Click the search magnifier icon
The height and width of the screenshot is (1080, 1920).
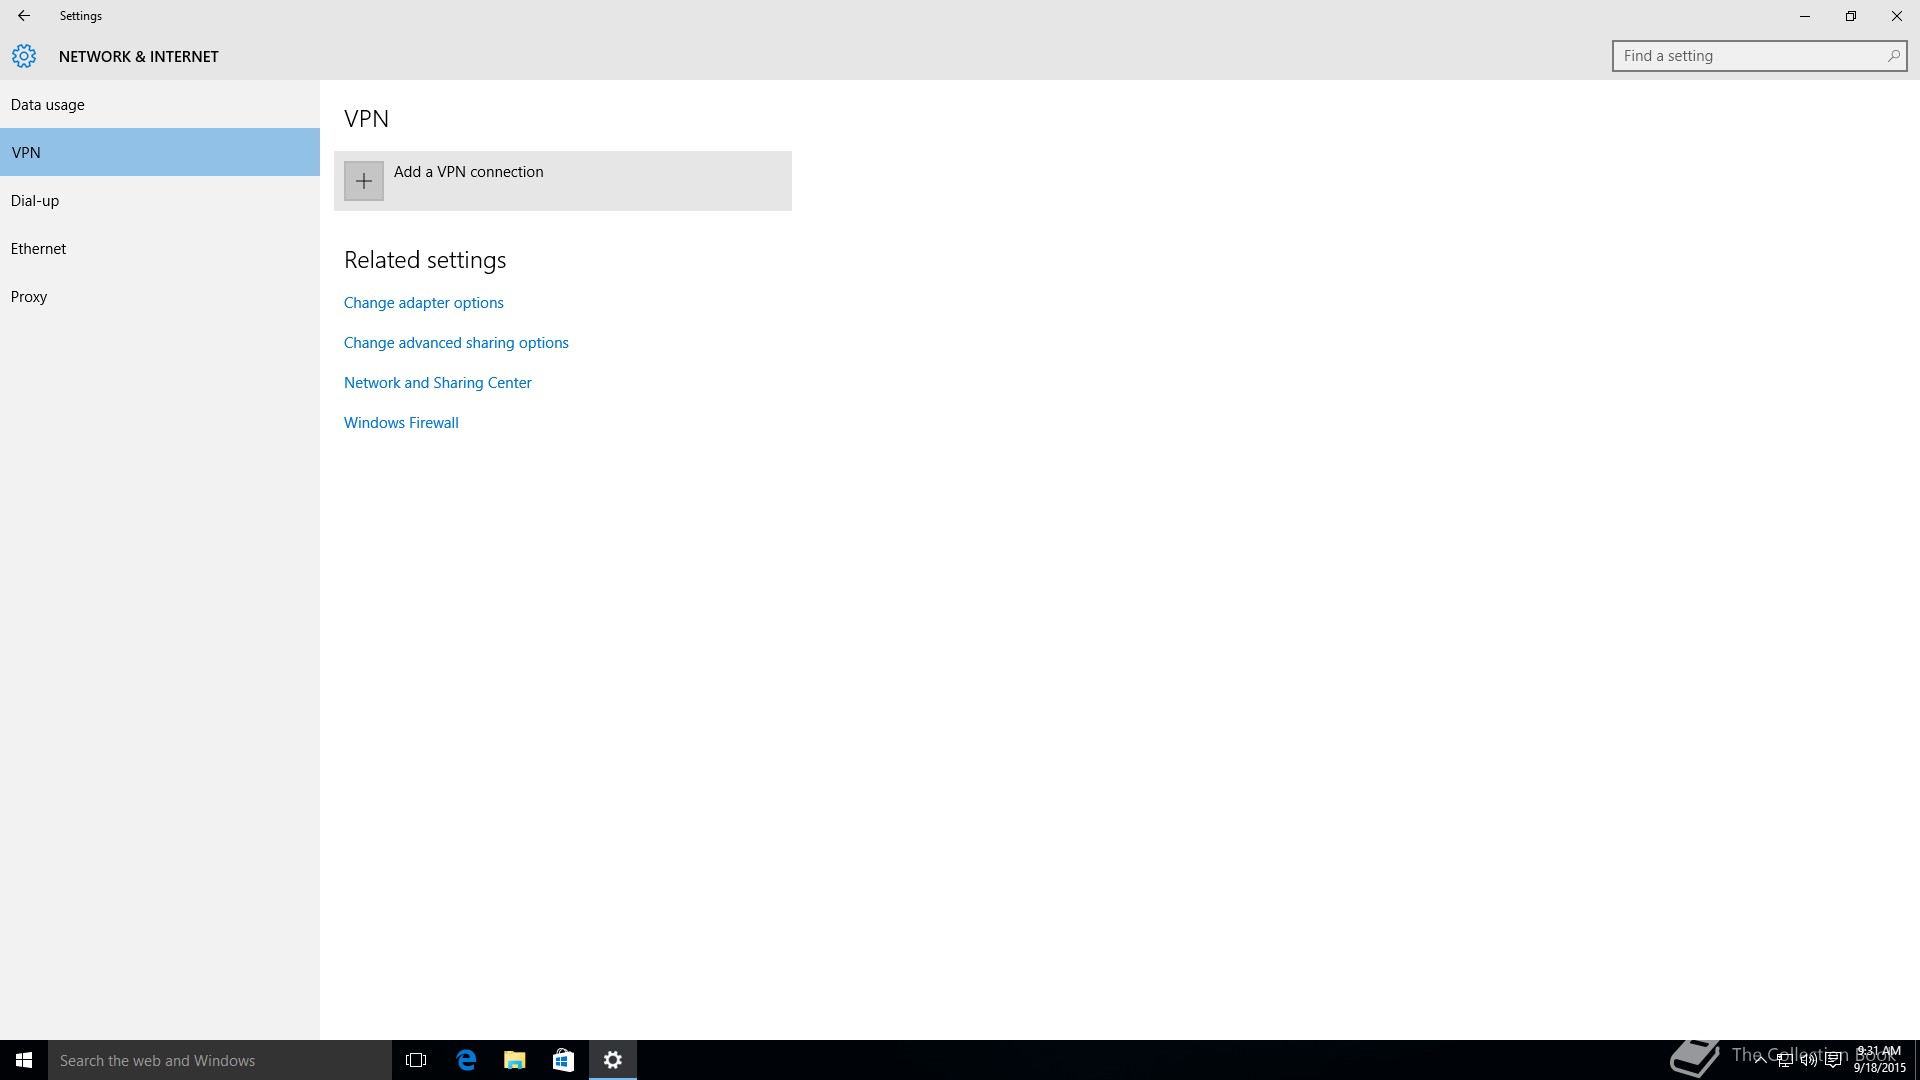coord(1893,56)
